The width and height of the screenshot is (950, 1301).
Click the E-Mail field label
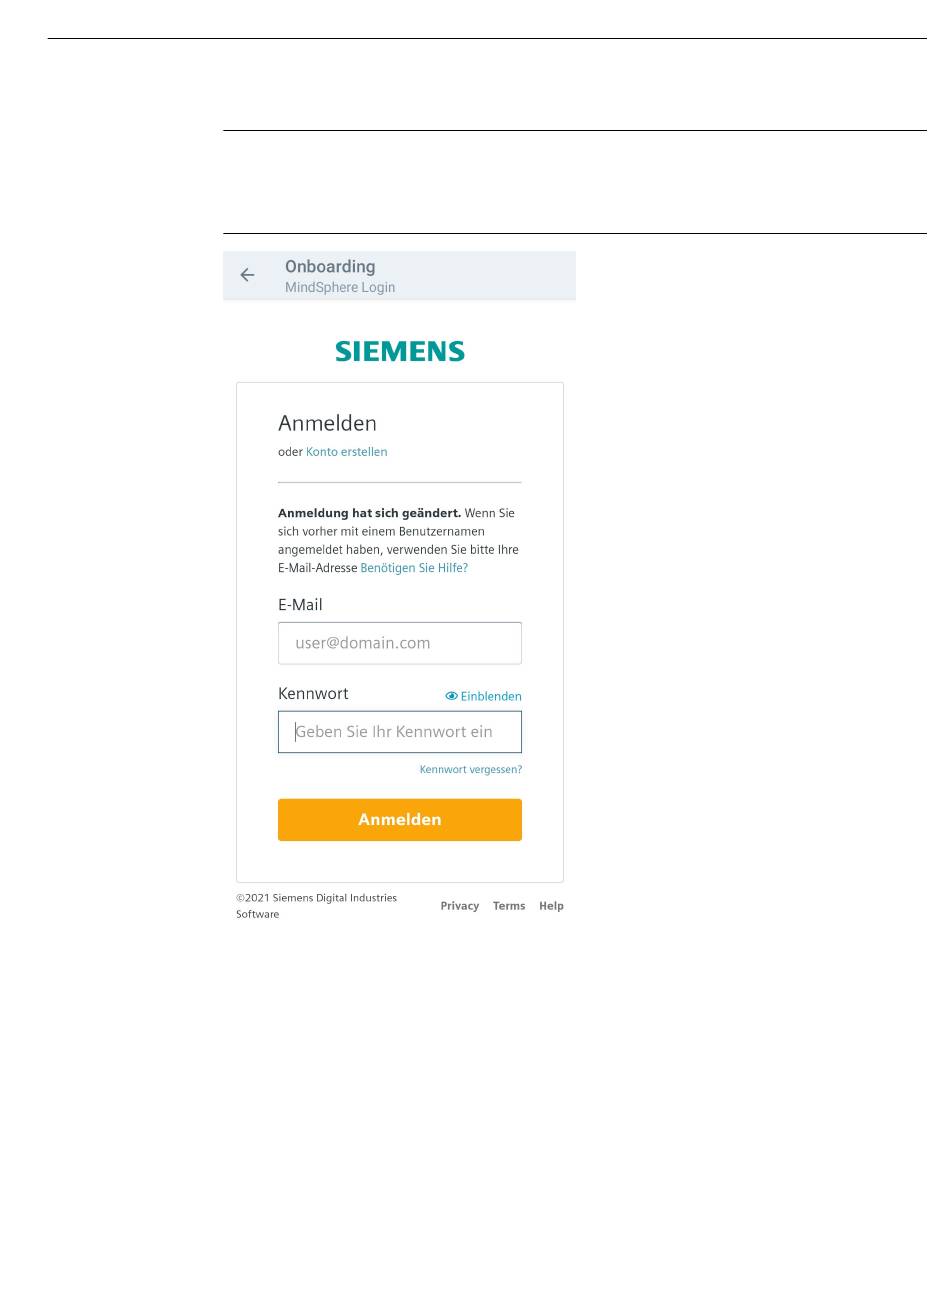[x=300, y=605]
